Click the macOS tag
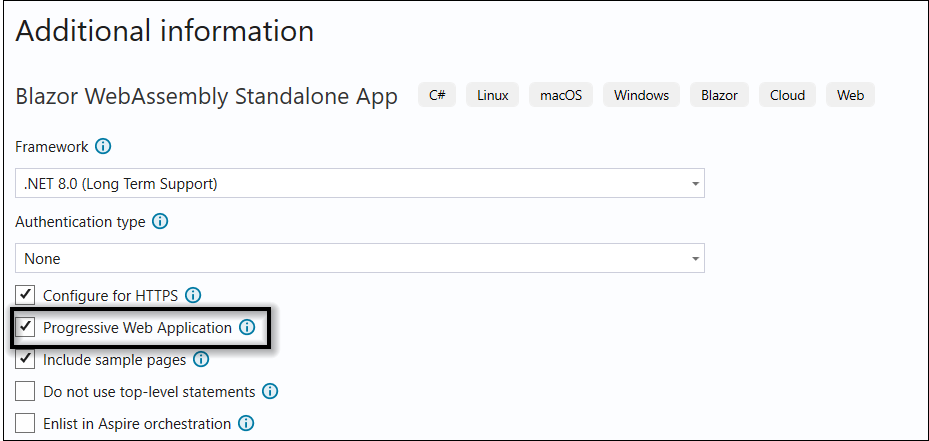 [561, 95]
